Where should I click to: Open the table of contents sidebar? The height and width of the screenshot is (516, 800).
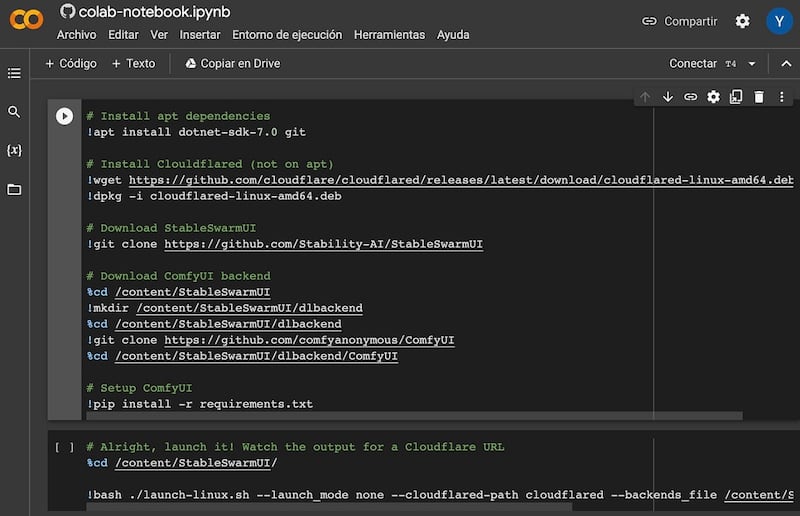[x=14, y=73]
